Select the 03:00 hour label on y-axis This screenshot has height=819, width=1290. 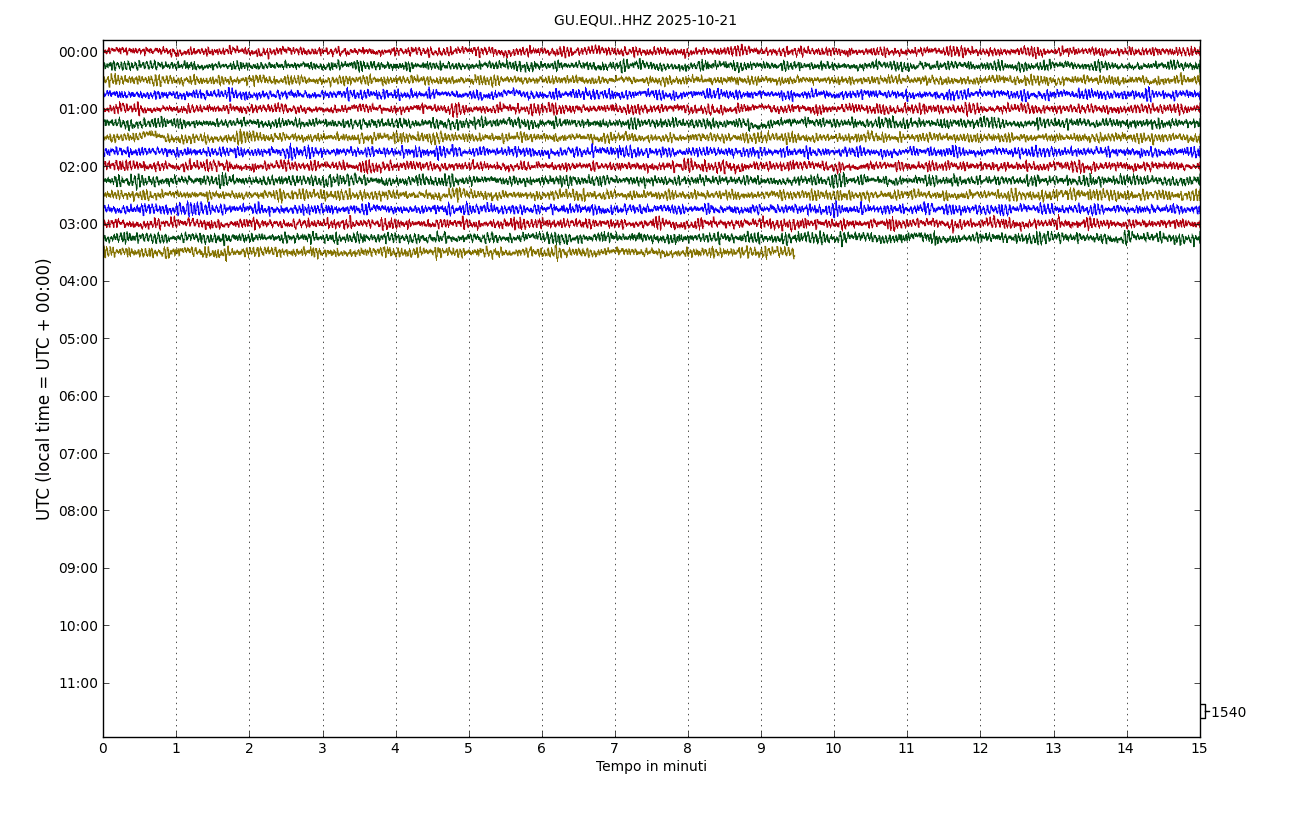click(78, 225)
